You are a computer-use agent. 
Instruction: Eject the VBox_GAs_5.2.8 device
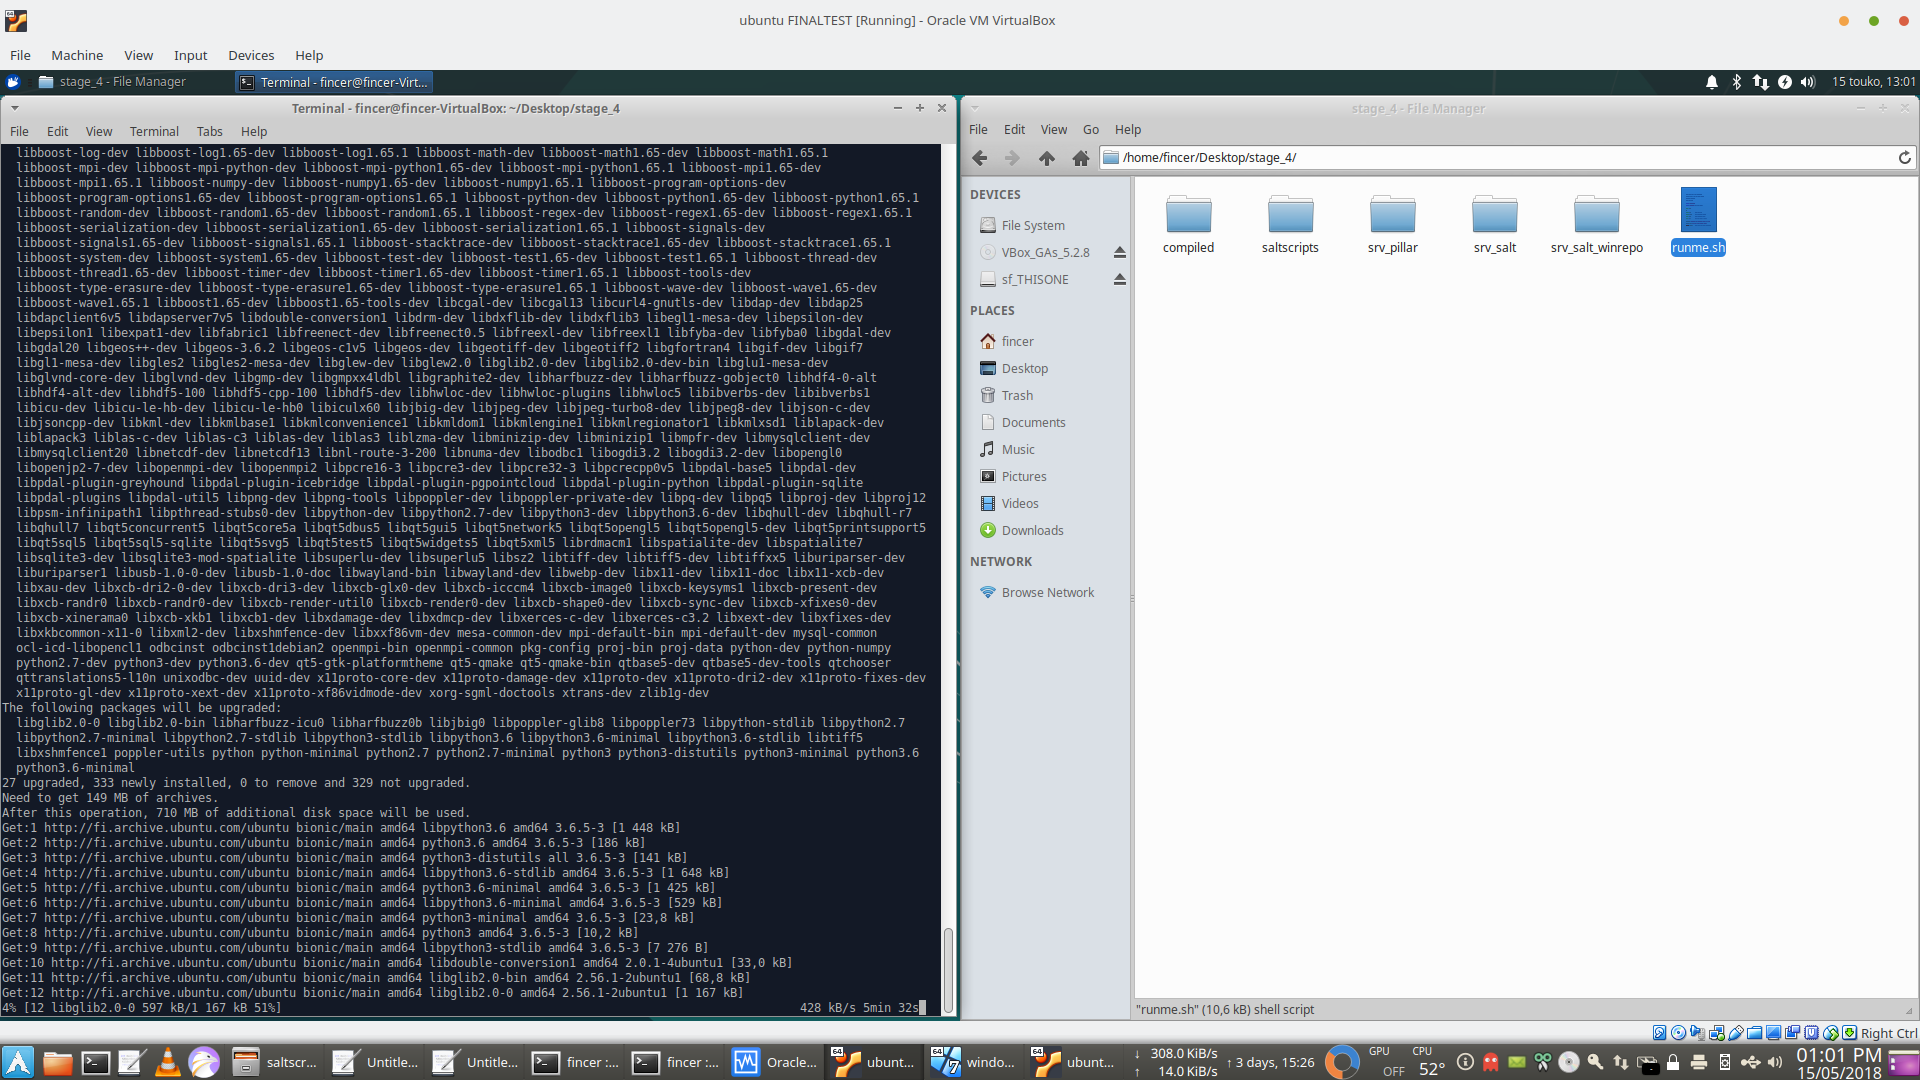pyautogui.click(x=1120, y=253)
